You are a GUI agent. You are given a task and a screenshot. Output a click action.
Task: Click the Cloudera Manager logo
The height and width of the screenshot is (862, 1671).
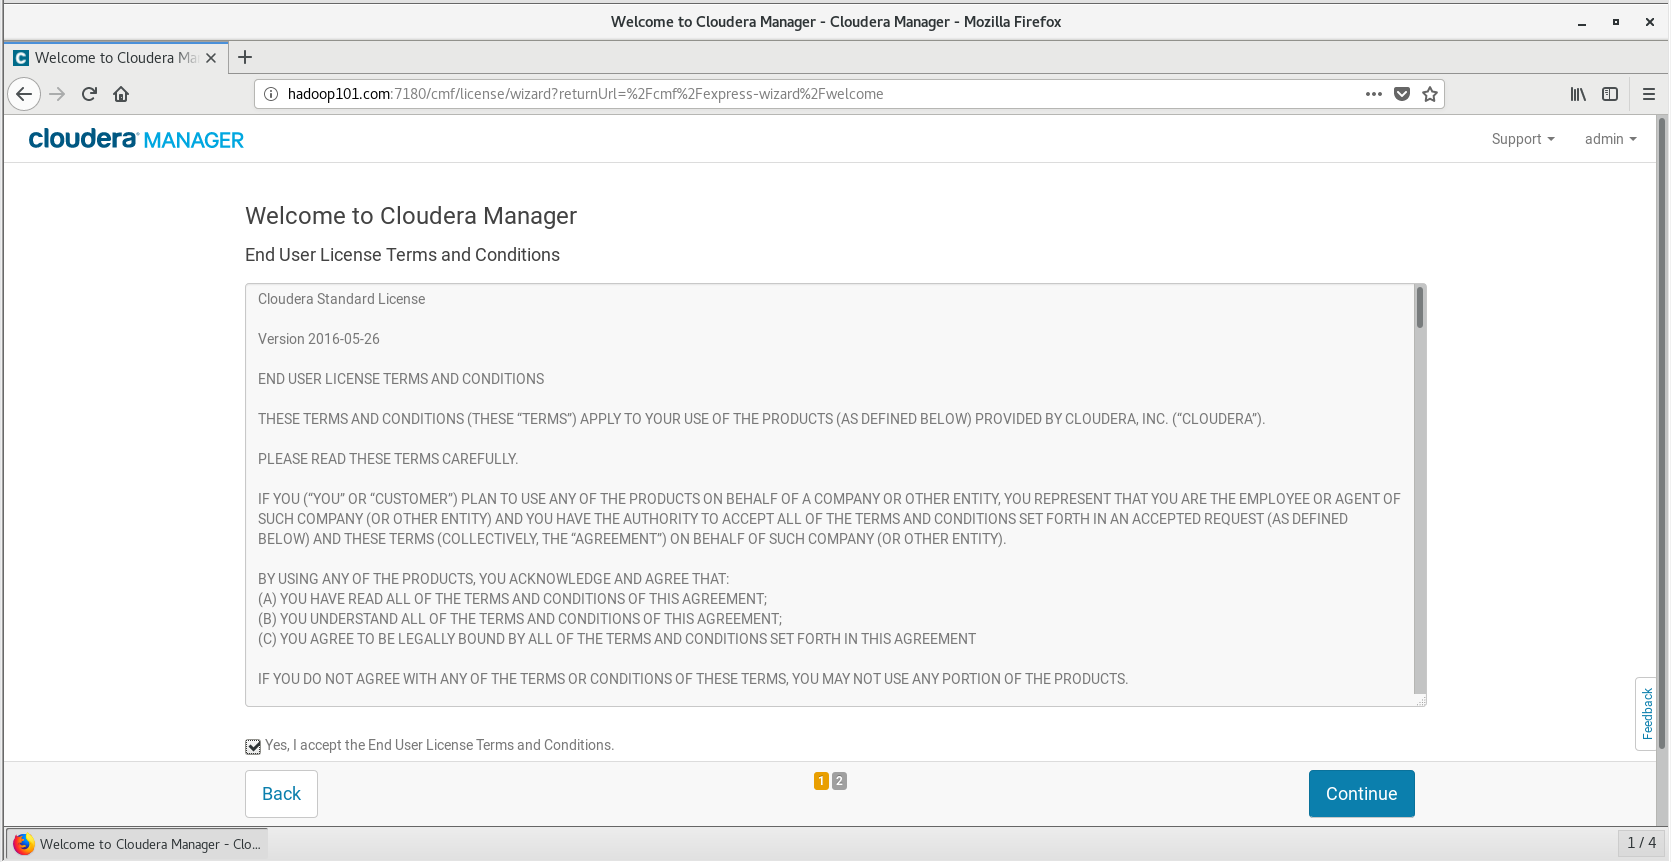(136, 139)
